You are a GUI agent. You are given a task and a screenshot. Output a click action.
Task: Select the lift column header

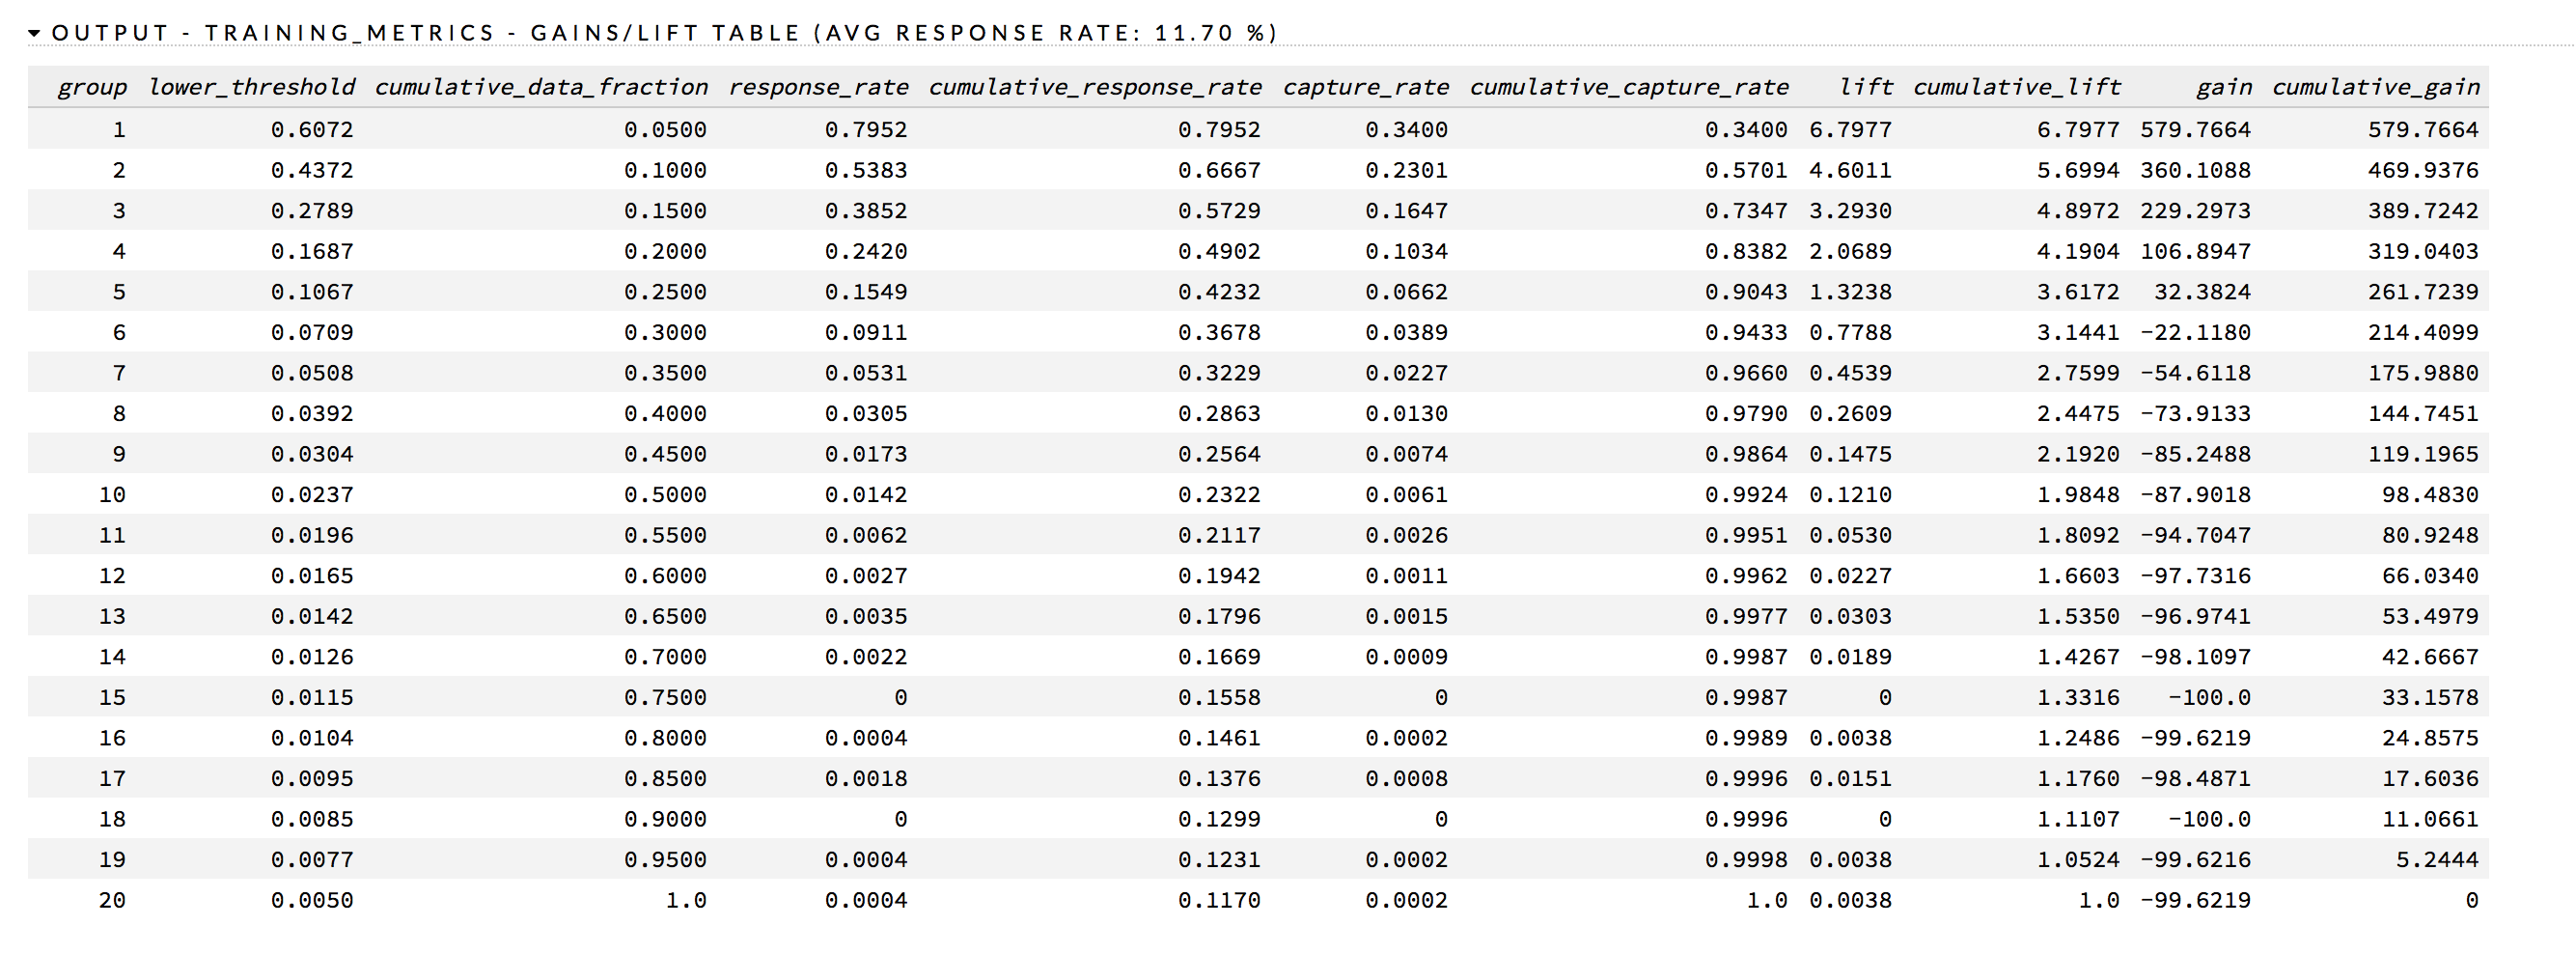click(1865, 87)
